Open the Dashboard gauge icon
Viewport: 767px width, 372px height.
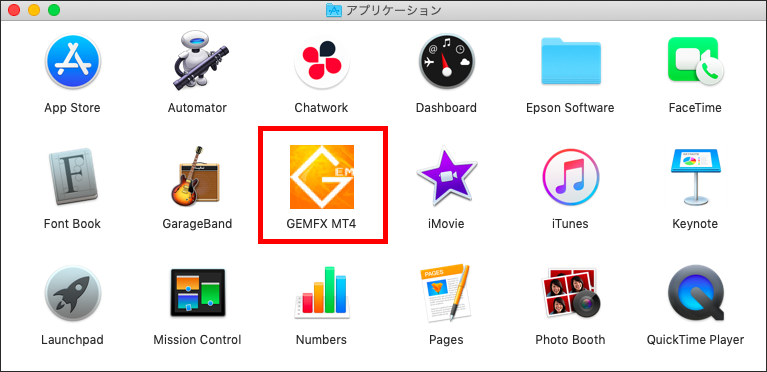coord(447,61)
